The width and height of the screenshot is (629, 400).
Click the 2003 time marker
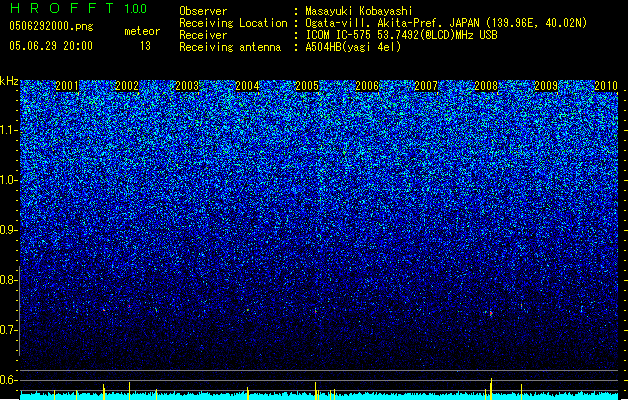pos(187,86)
